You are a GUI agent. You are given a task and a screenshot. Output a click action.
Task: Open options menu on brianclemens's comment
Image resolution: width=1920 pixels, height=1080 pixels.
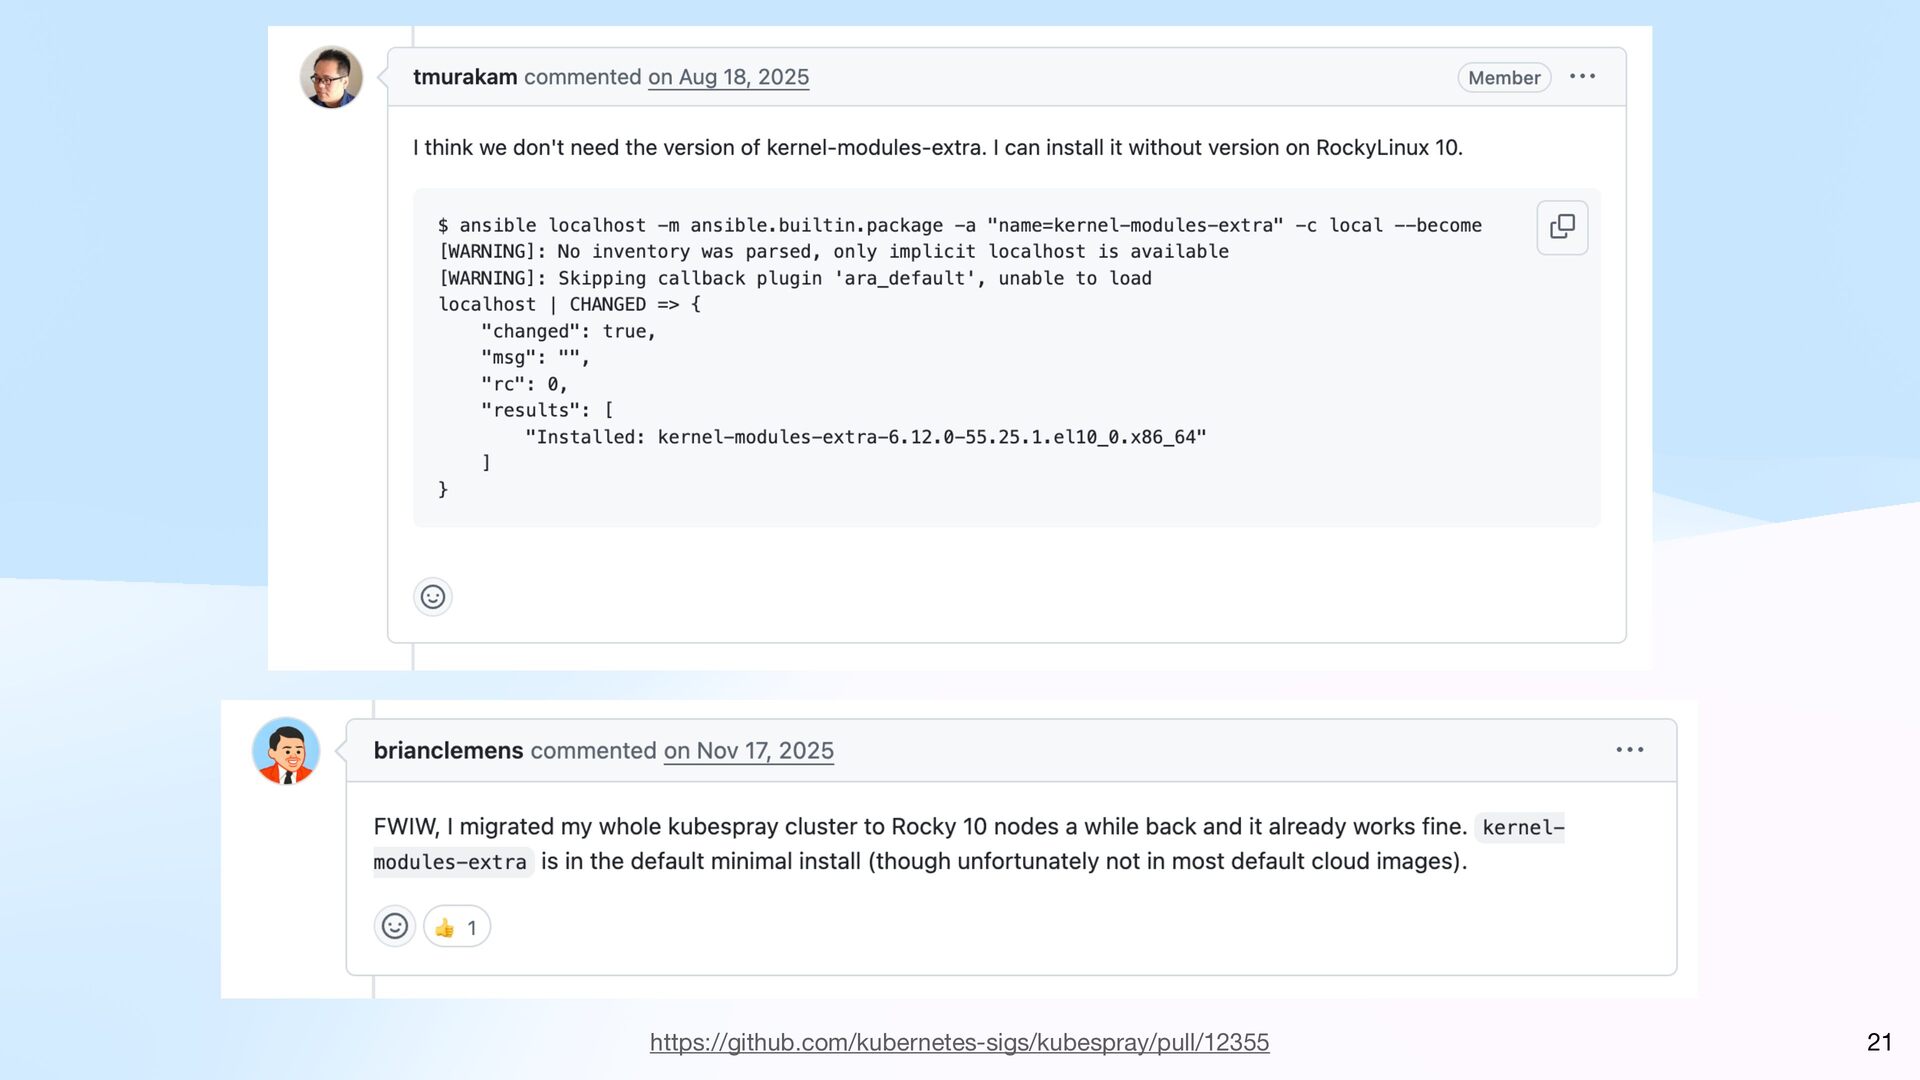pos(1629,750)
